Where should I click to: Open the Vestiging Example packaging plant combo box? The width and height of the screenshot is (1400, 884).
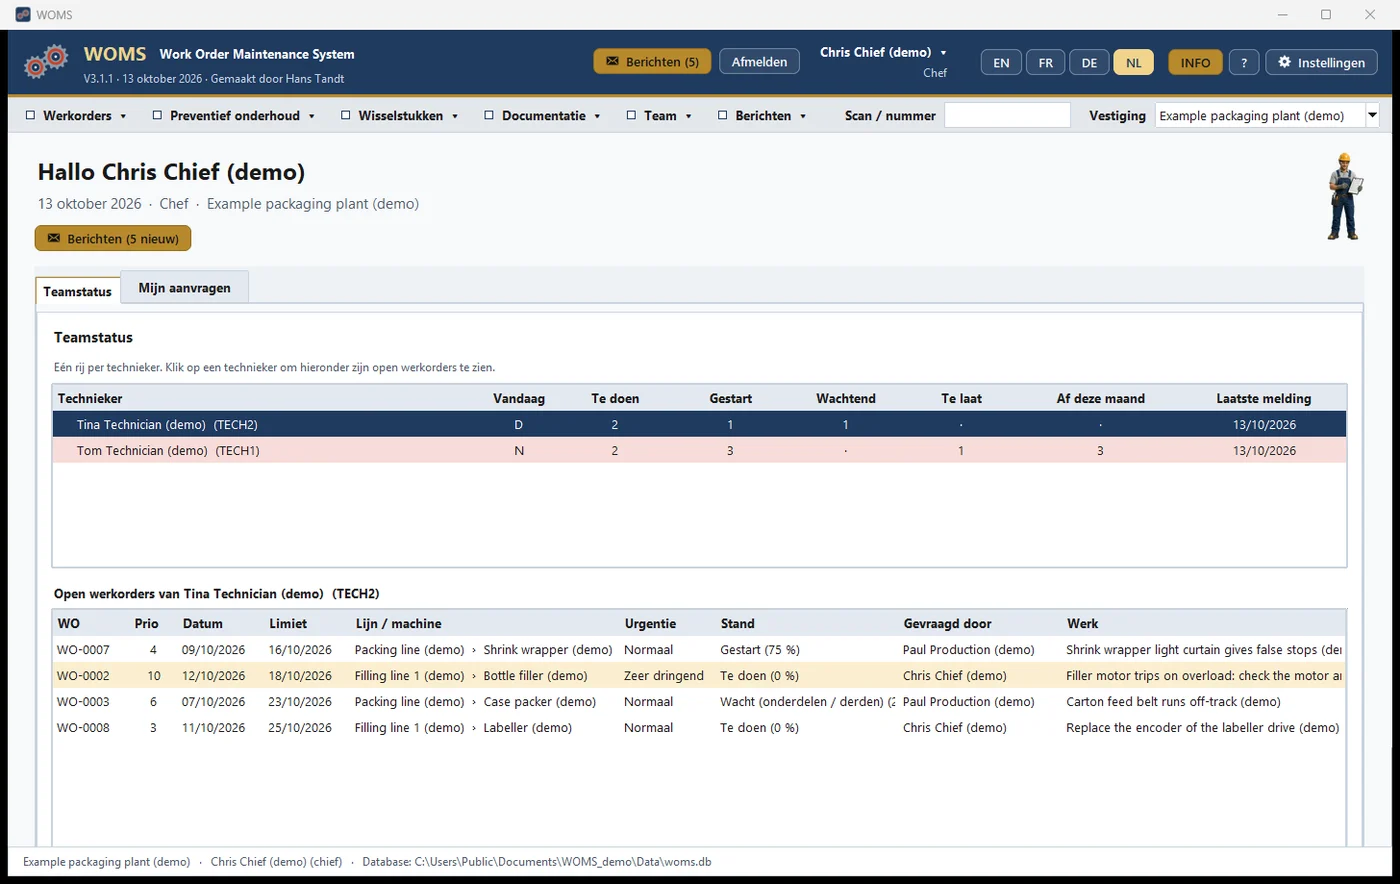pyautogui.click(x=1267, y=115)
